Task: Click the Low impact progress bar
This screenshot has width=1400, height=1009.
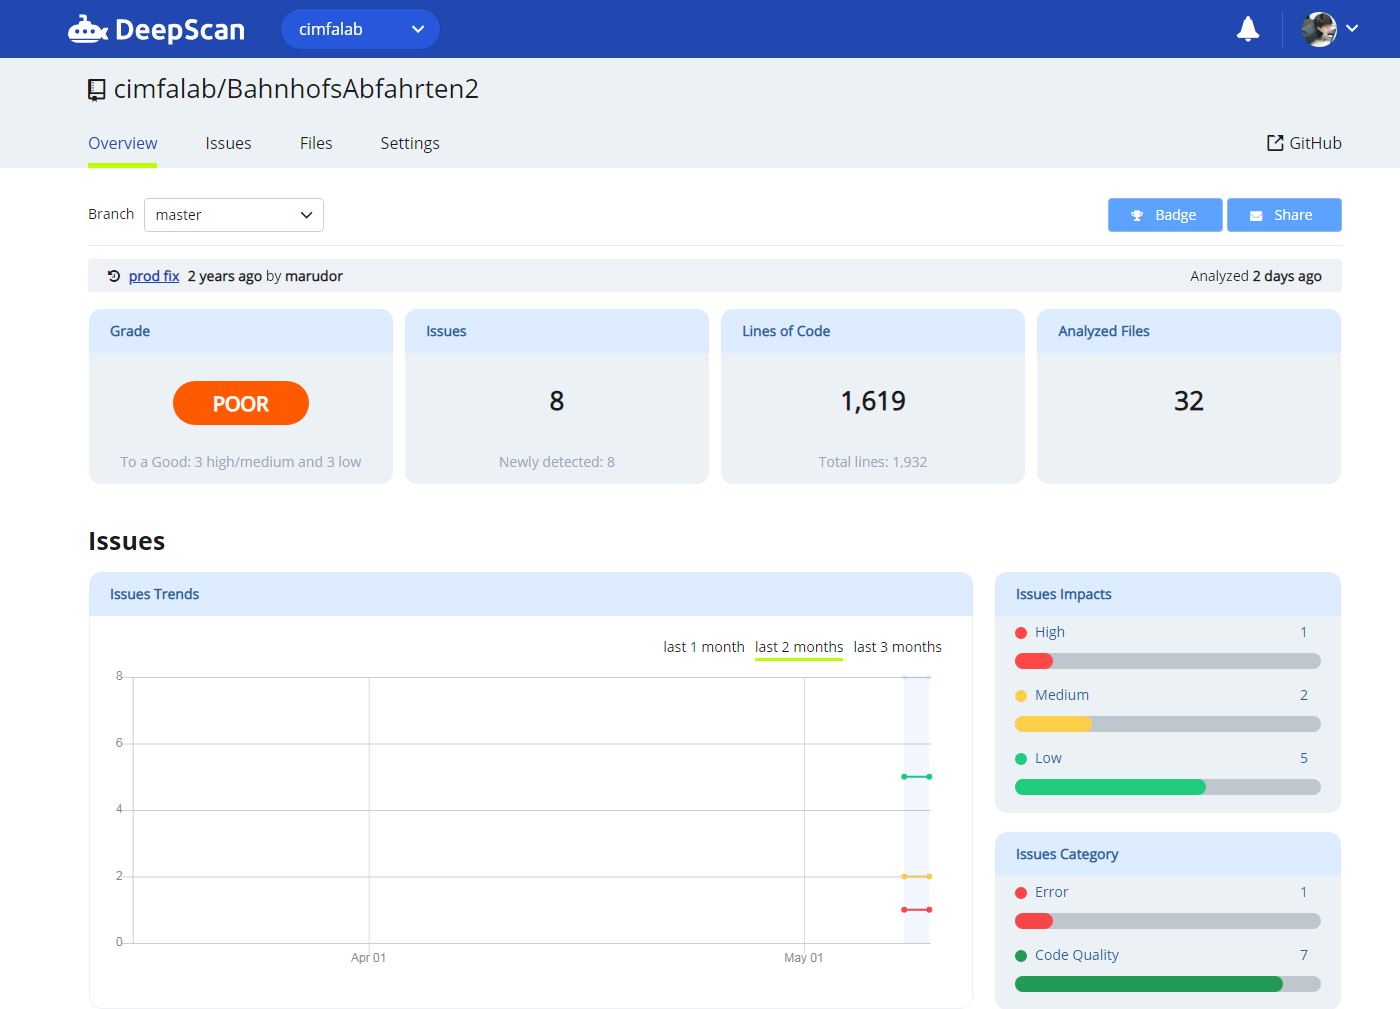Action: [1168, 787]
